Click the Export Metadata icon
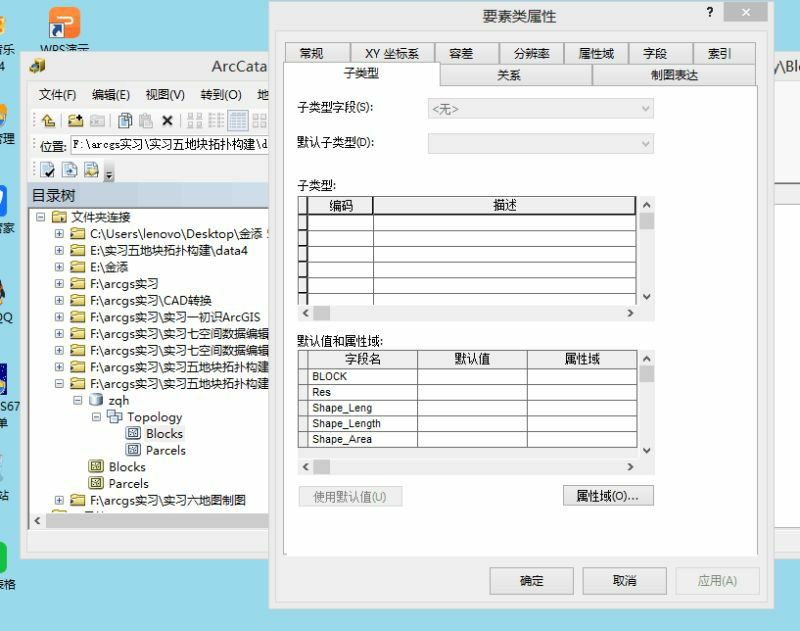Viewport: 800px width, 631px height. tap(70, 169)
